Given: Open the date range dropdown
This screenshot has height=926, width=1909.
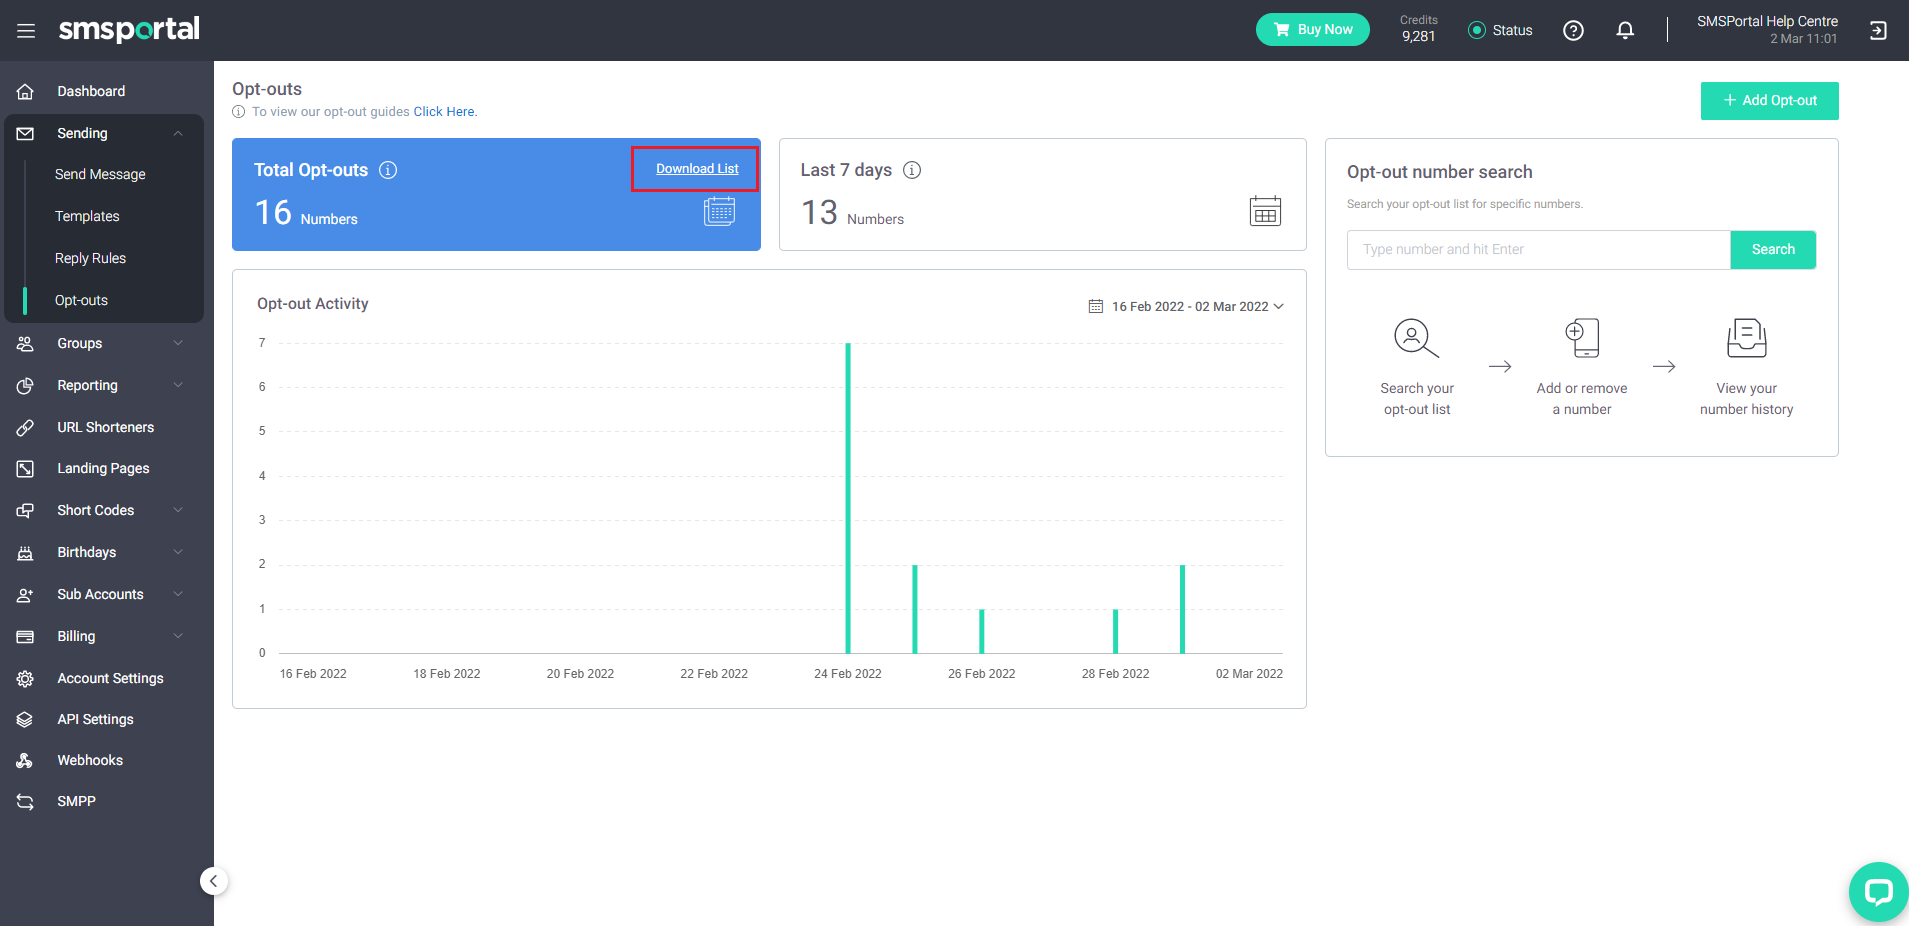Looking at the screenshot, I should [x=1186, y=307].
